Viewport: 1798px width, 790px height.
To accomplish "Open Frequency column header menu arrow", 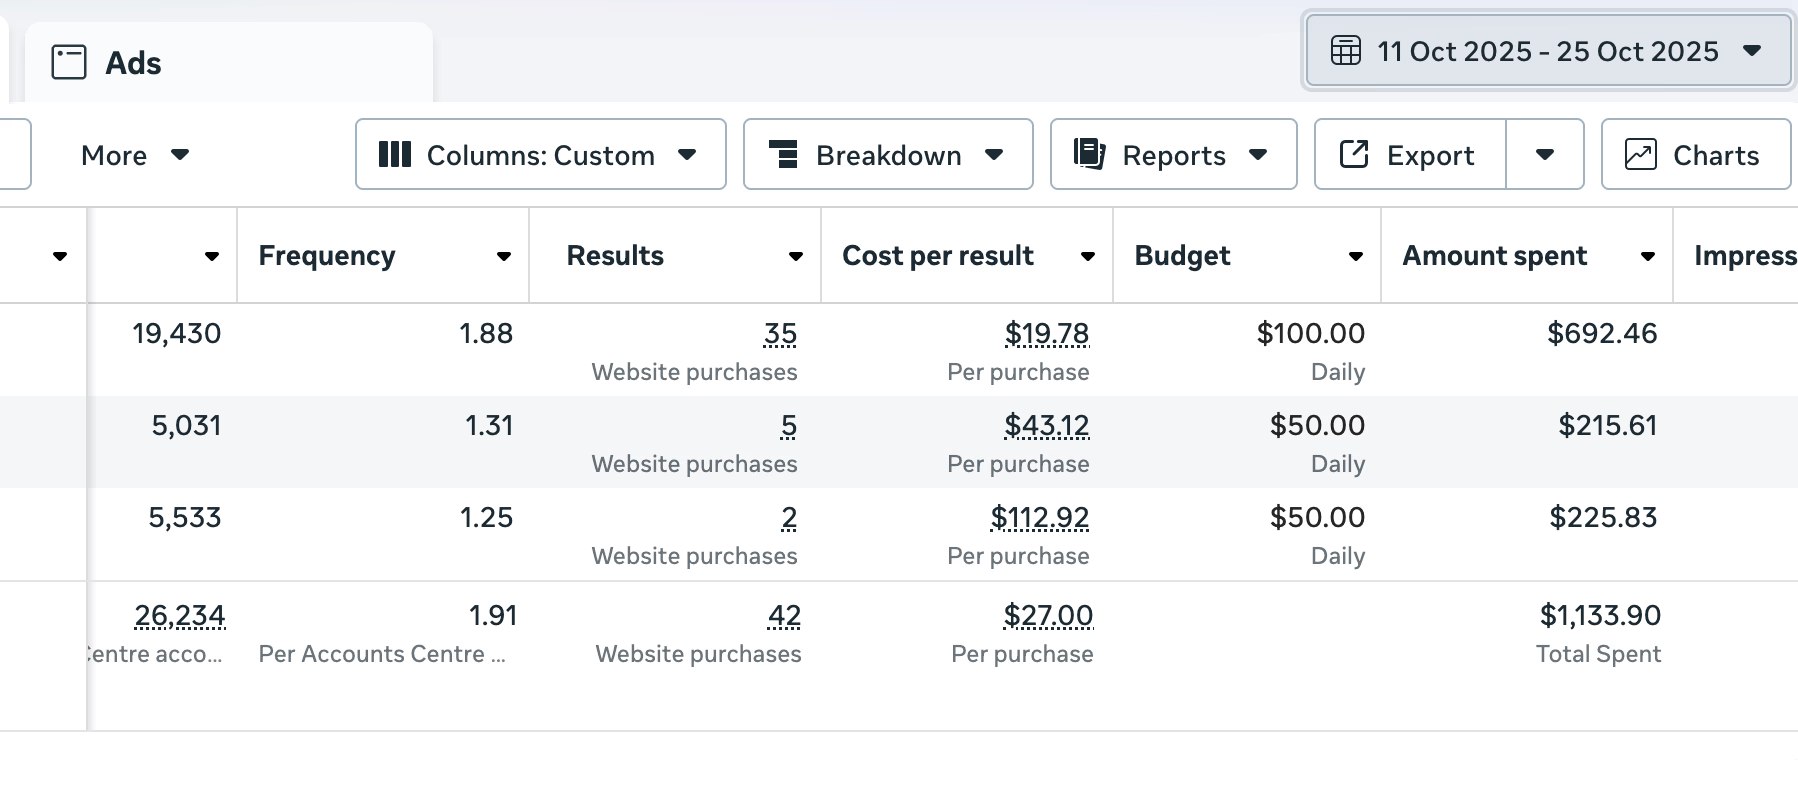I will (x=504, y=256).
